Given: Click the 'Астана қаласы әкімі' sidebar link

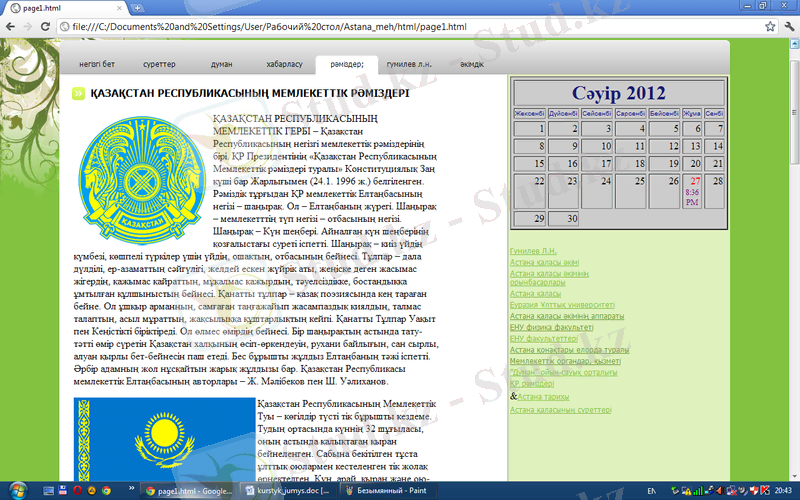Looking at the screenshot, I should coord(544,262).
